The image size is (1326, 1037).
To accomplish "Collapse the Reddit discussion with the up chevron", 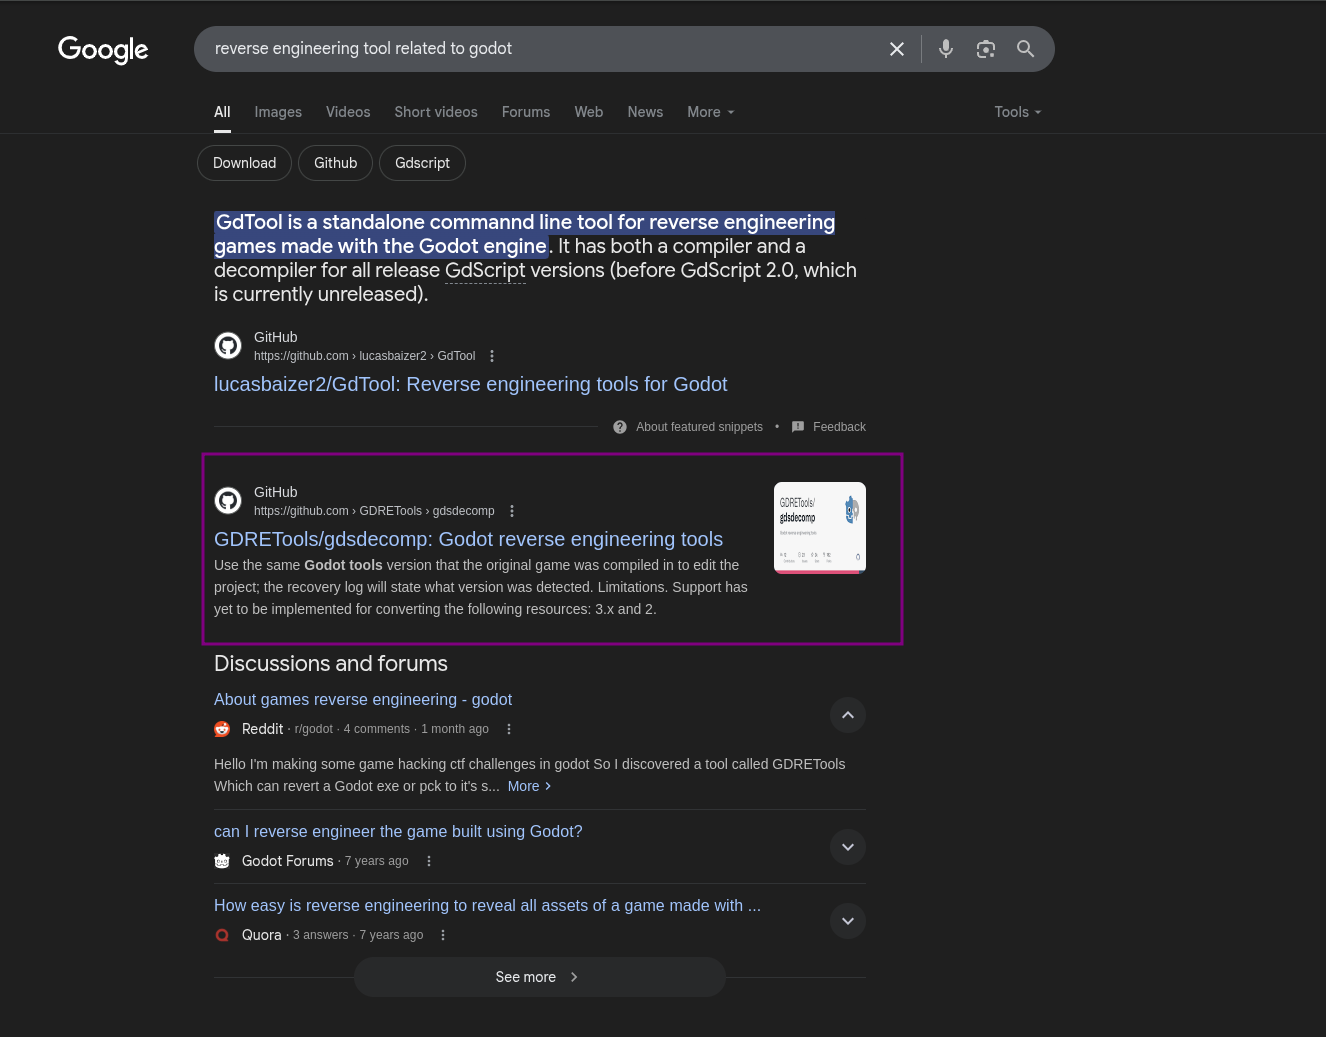I will coord(848,715).
